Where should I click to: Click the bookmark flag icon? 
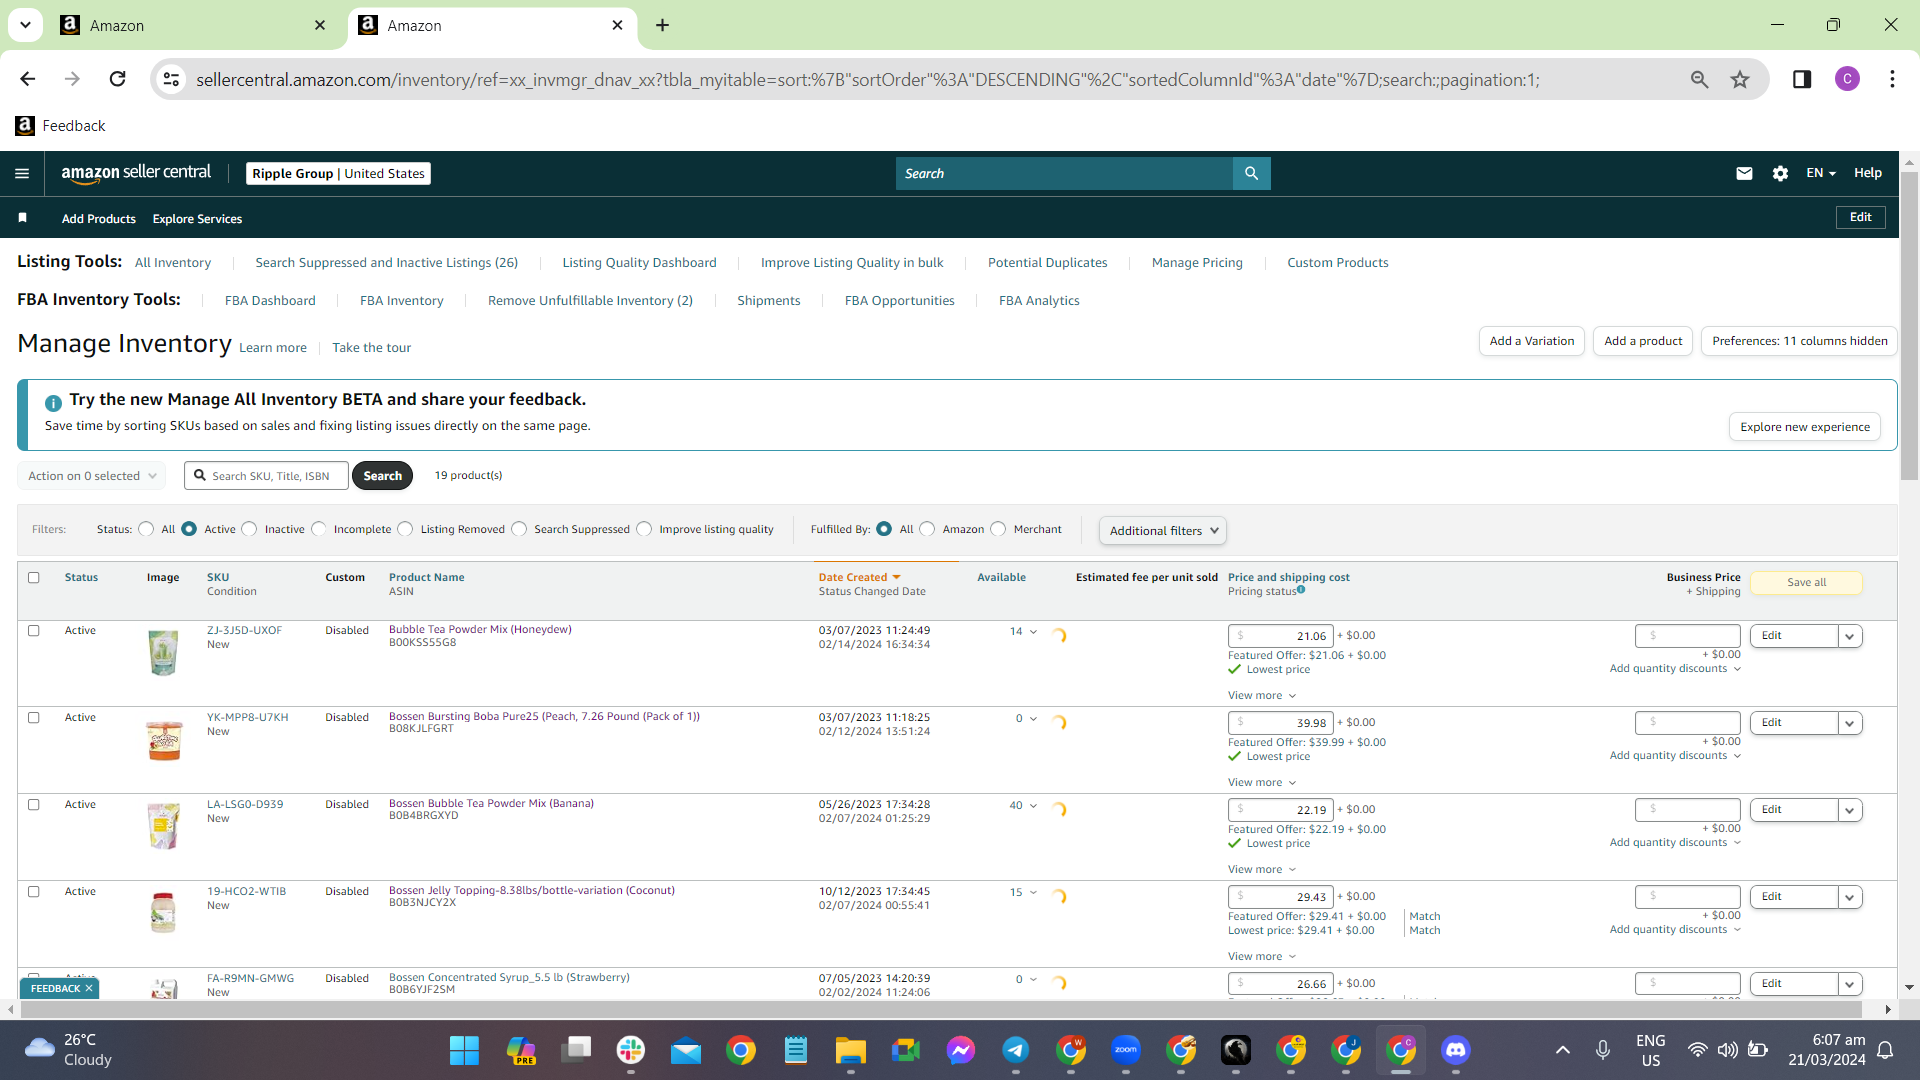[x=23, y=218]
